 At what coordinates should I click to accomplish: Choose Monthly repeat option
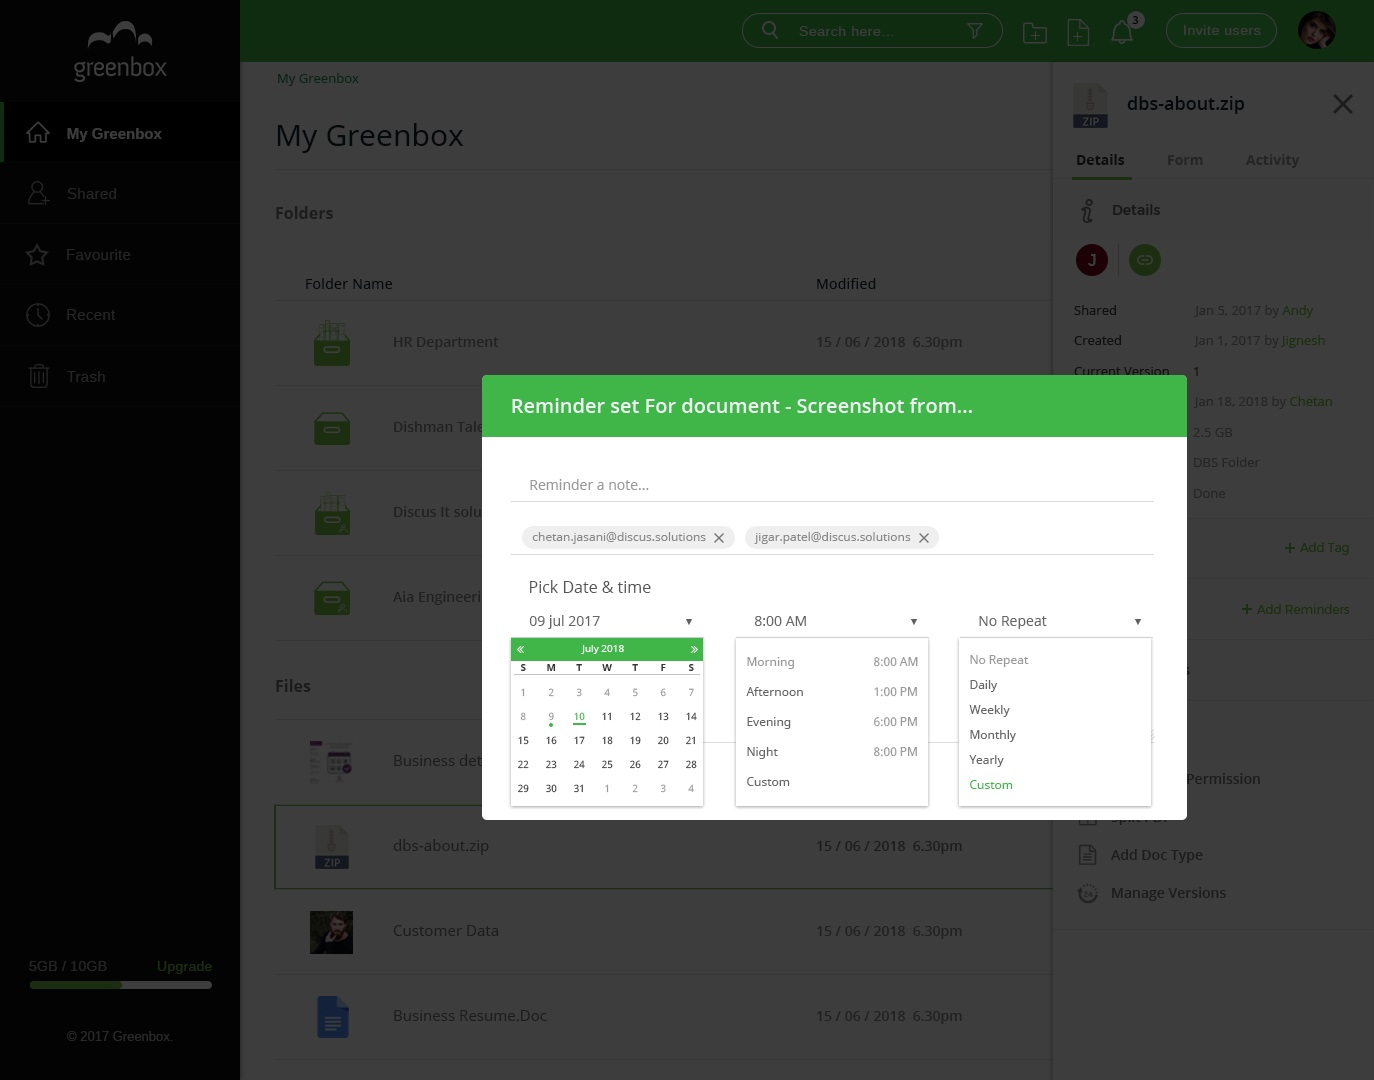pos(992,735)
